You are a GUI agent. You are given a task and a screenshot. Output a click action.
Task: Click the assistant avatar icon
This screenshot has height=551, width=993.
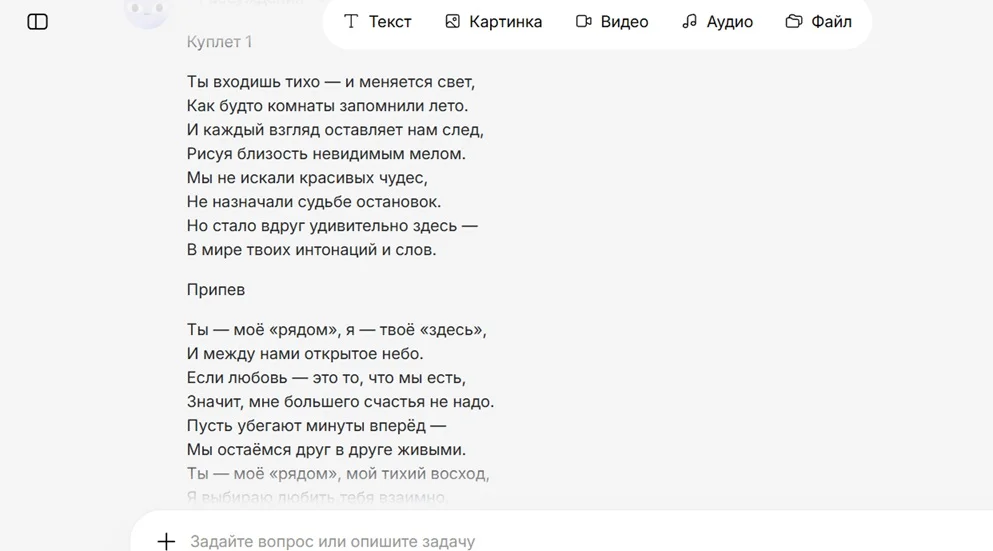tap(146, 11)
